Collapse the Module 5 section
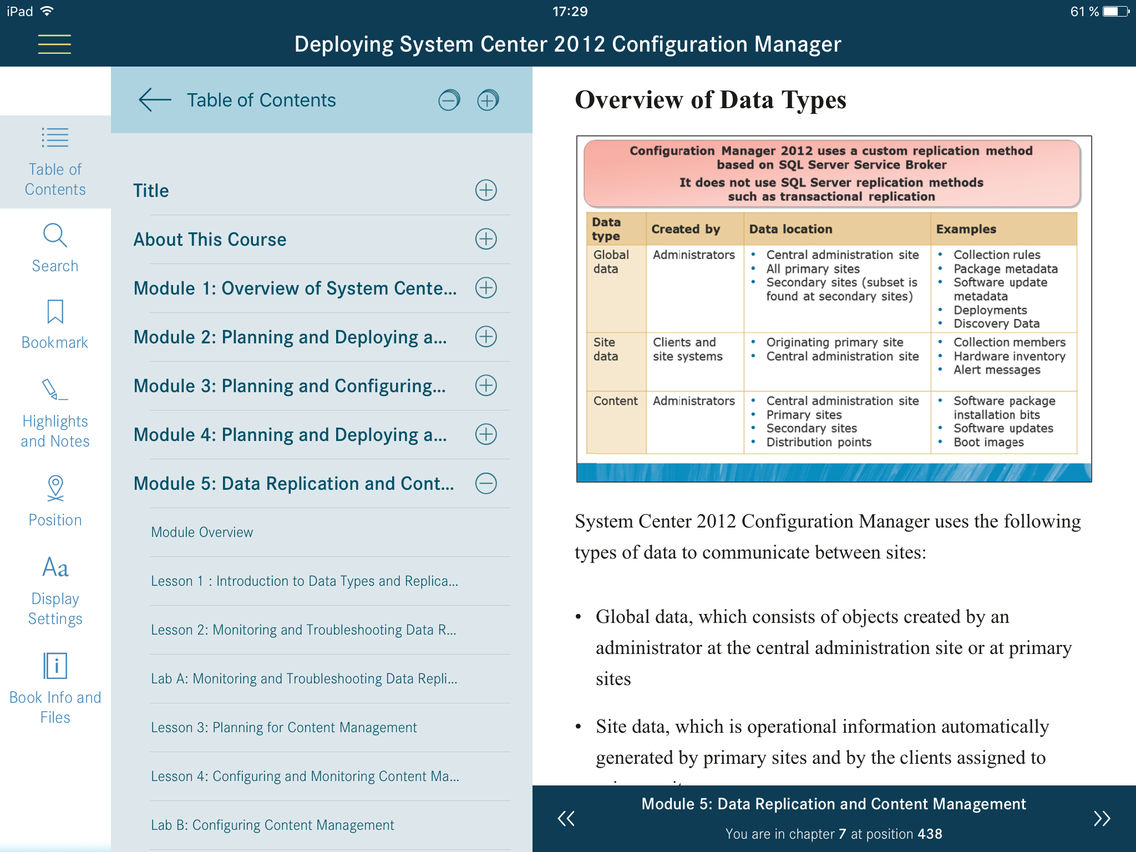Screen dimensions: 1136x852 pos(486,483)
